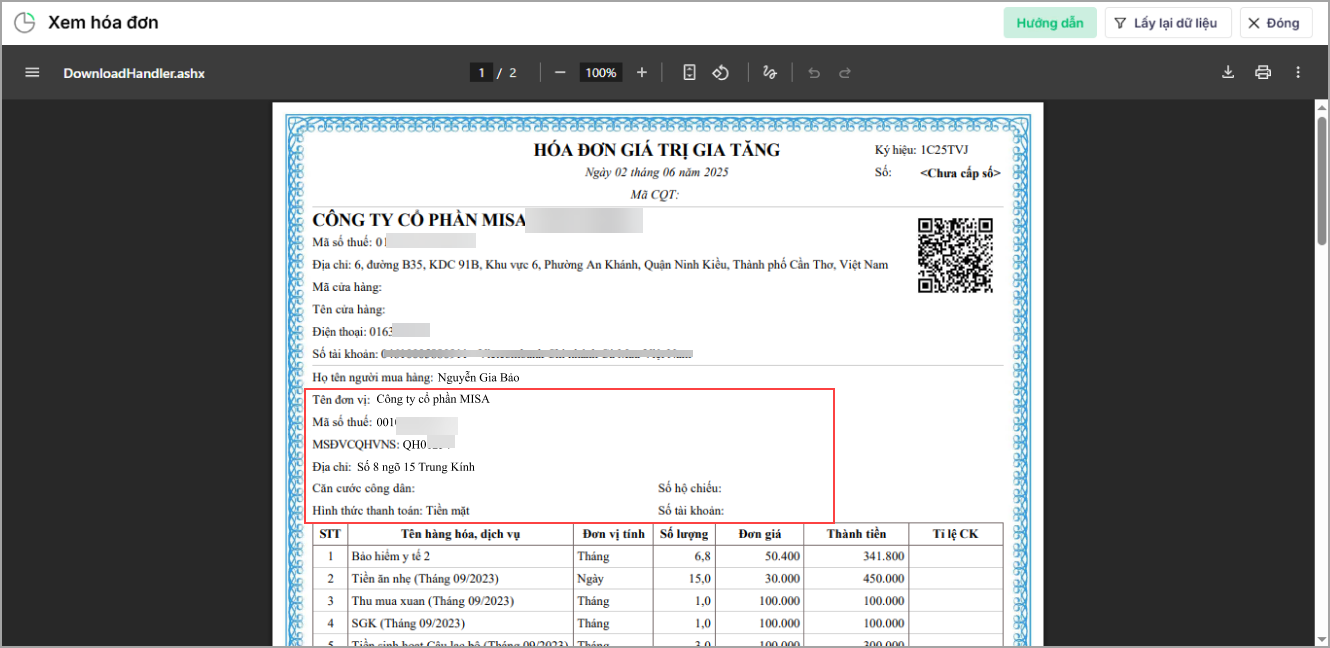Click the undo arrow icon
The image size is (1330, 648).
(x=814, y=73)
